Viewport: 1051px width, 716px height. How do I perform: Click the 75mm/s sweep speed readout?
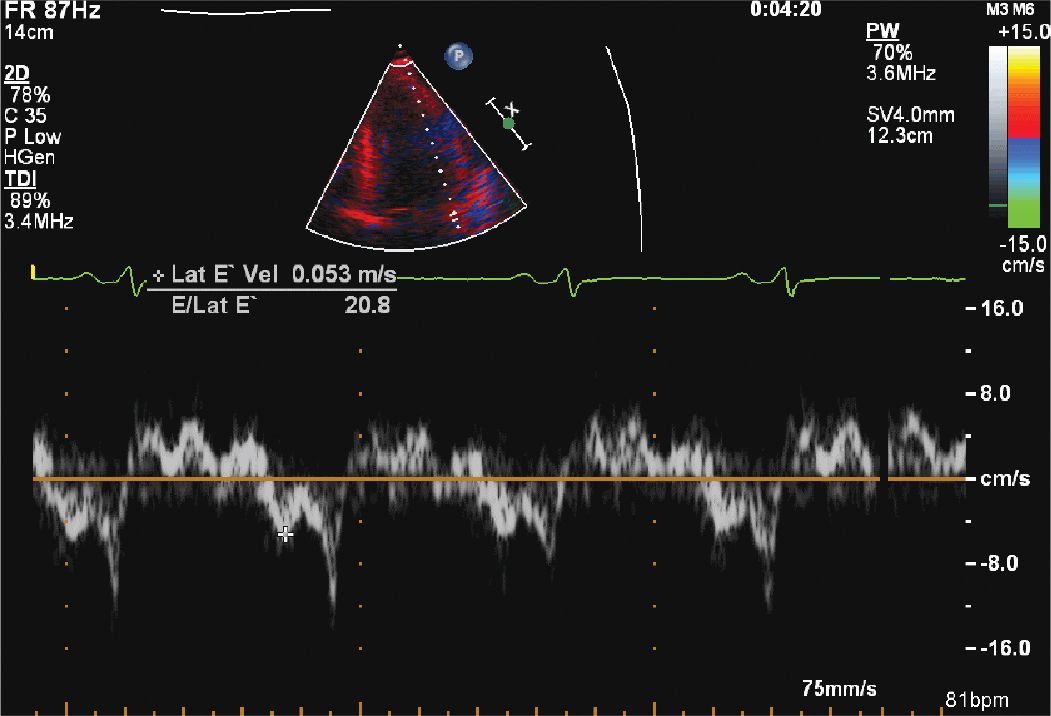click(840, 688)
